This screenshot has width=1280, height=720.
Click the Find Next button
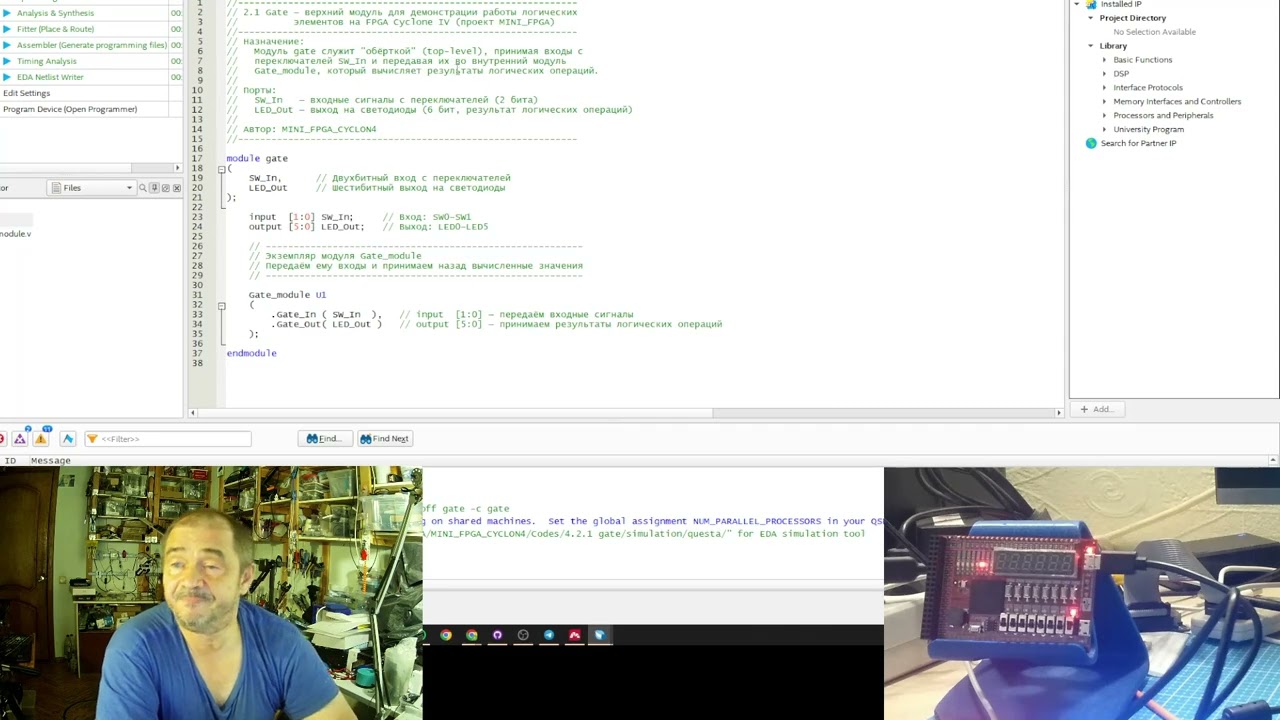[385, 439]
